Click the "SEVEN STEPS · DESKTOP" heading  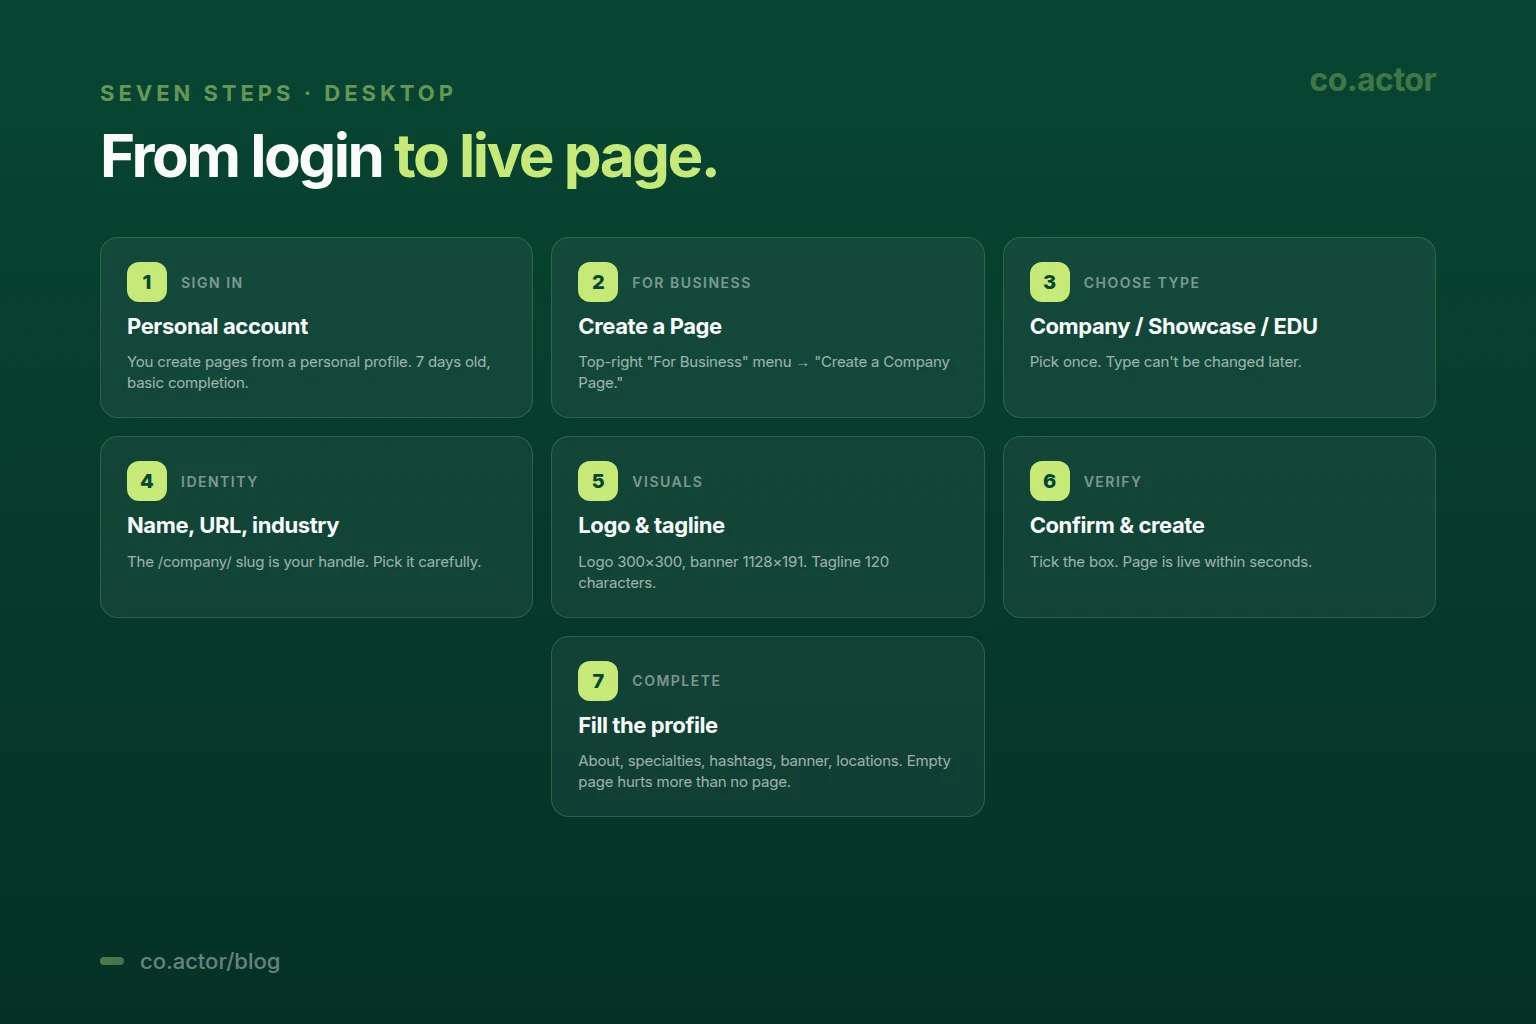(x=278, y=93)
